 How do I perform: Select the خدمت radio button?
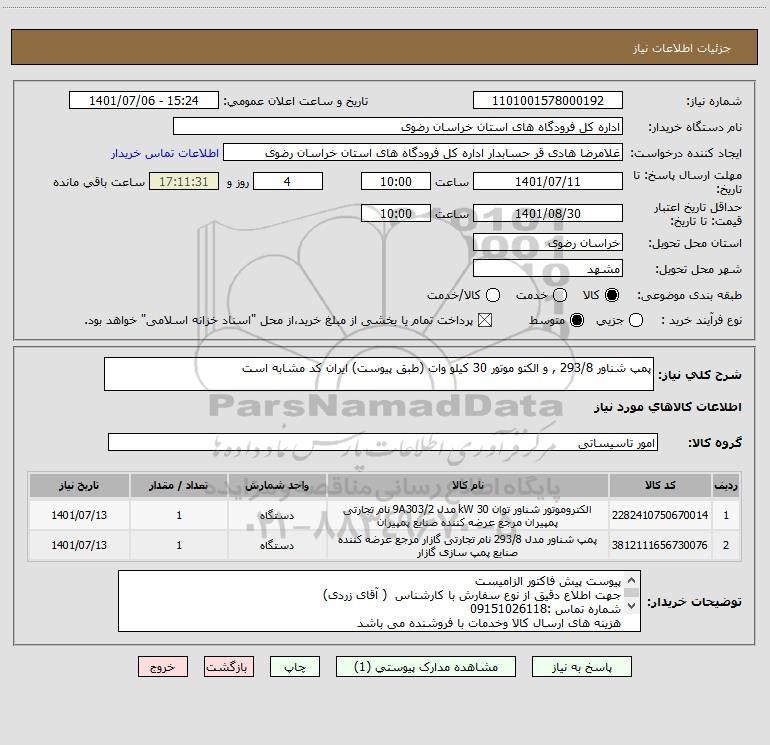point(560,295)
